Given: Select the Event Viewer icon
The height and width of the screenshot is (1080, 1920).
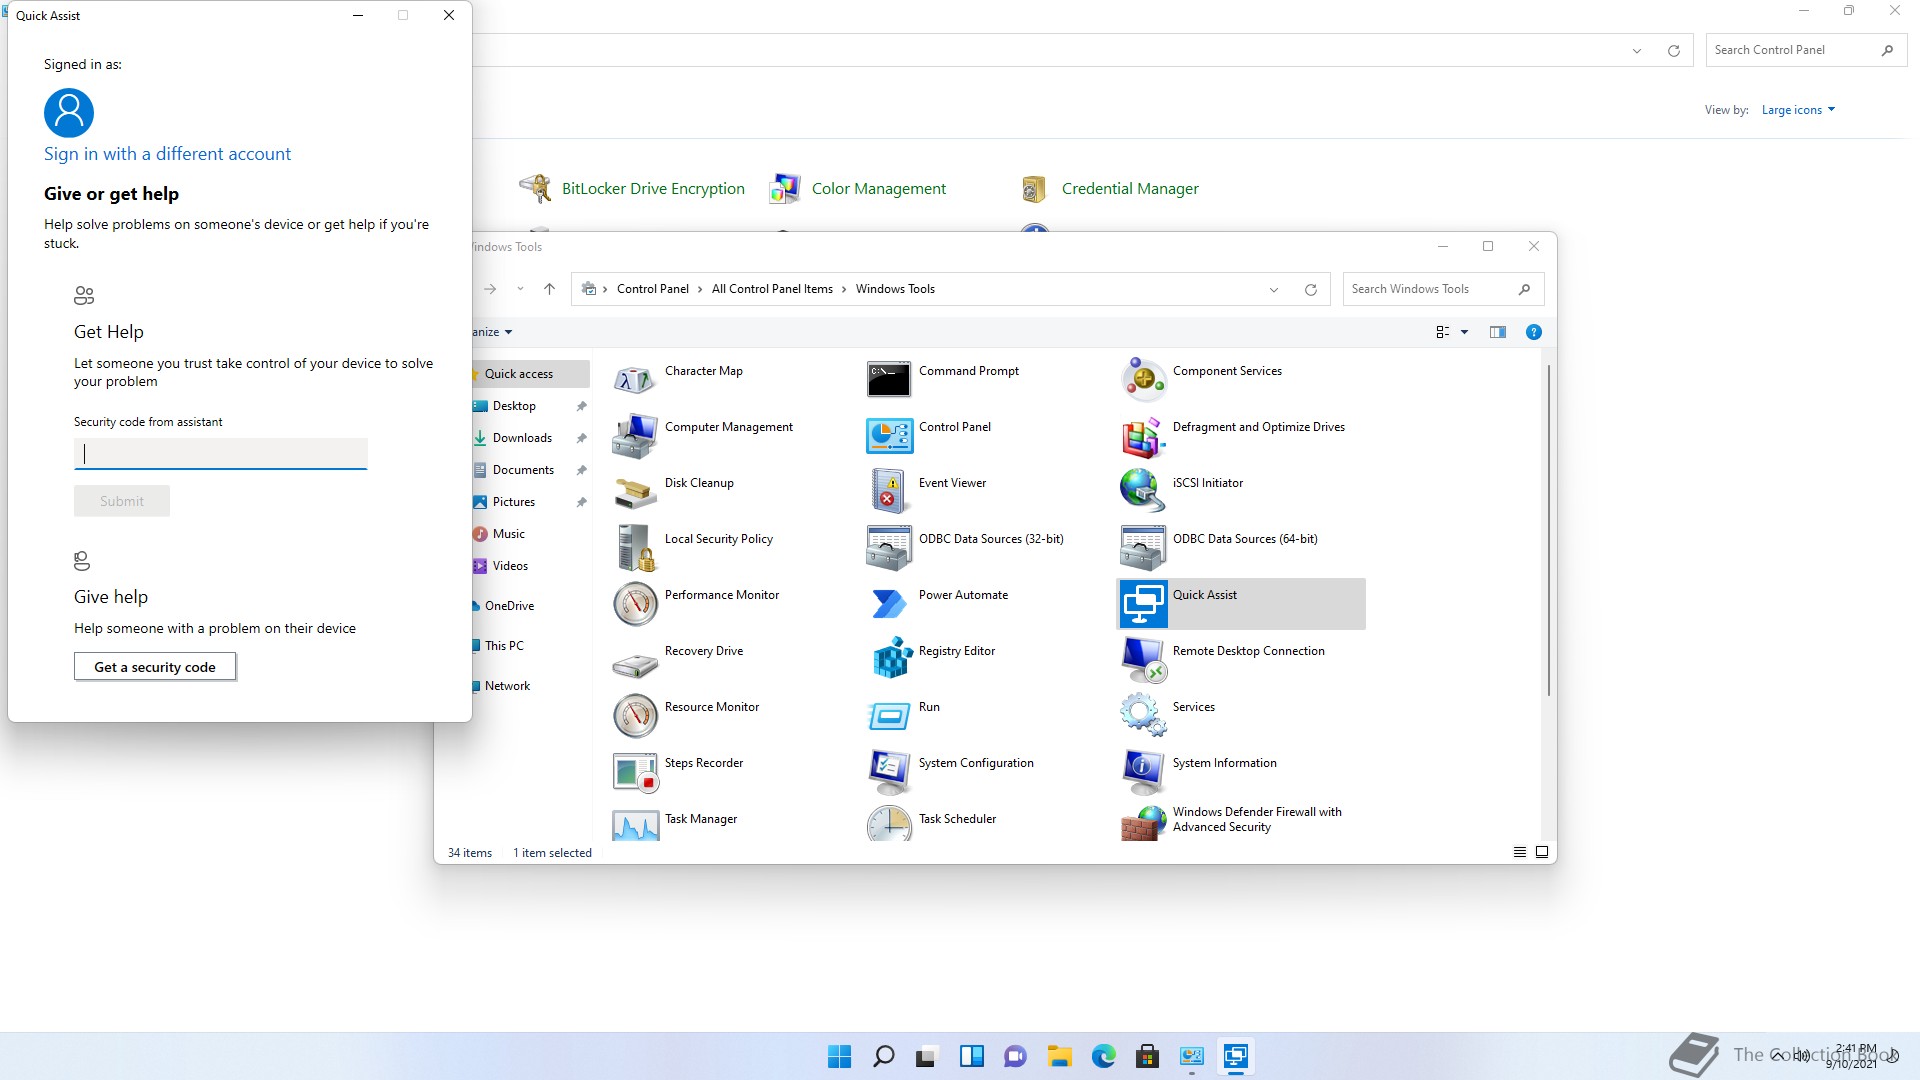Looking at the screenshot, I should pyautogui.click(x=889, y=492).
